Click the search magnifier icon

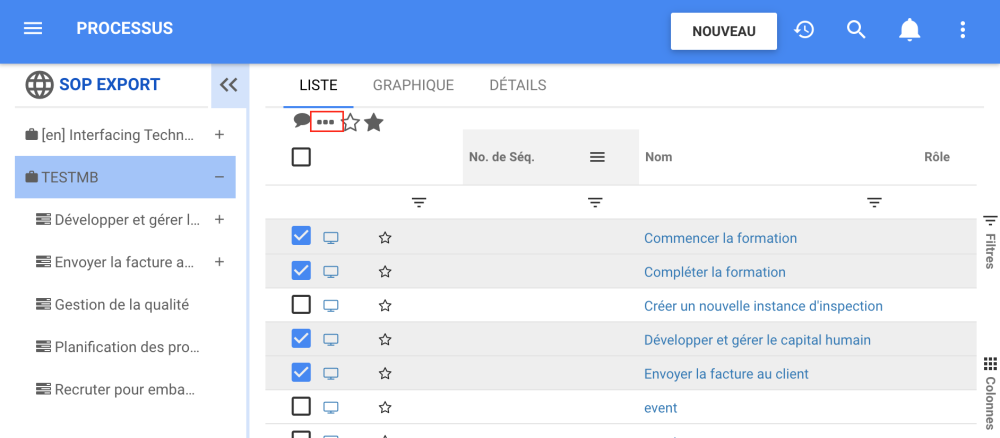[856, 30]
